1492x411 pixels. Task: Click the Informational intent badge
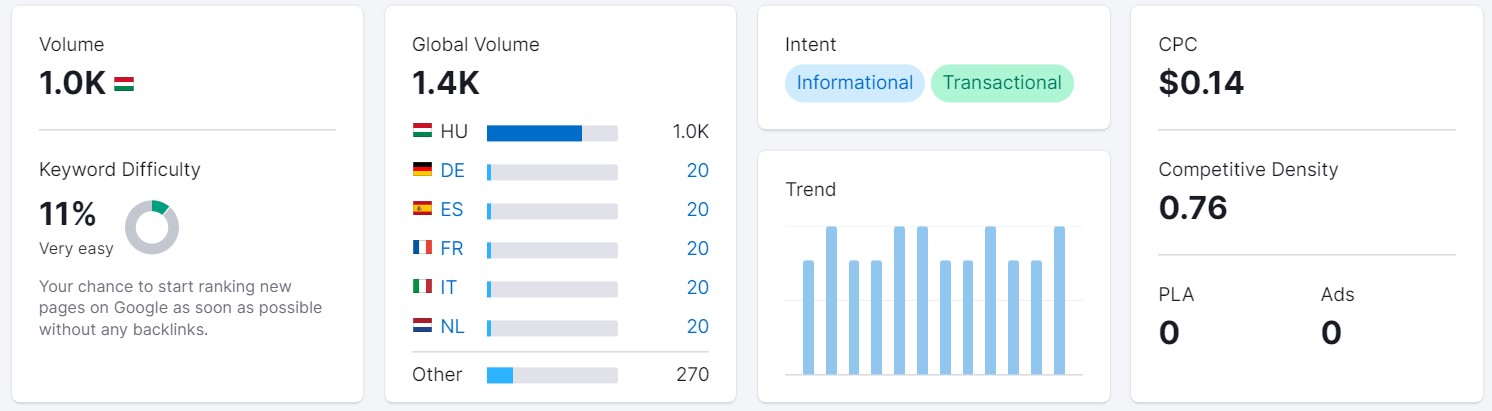[854, 83]
